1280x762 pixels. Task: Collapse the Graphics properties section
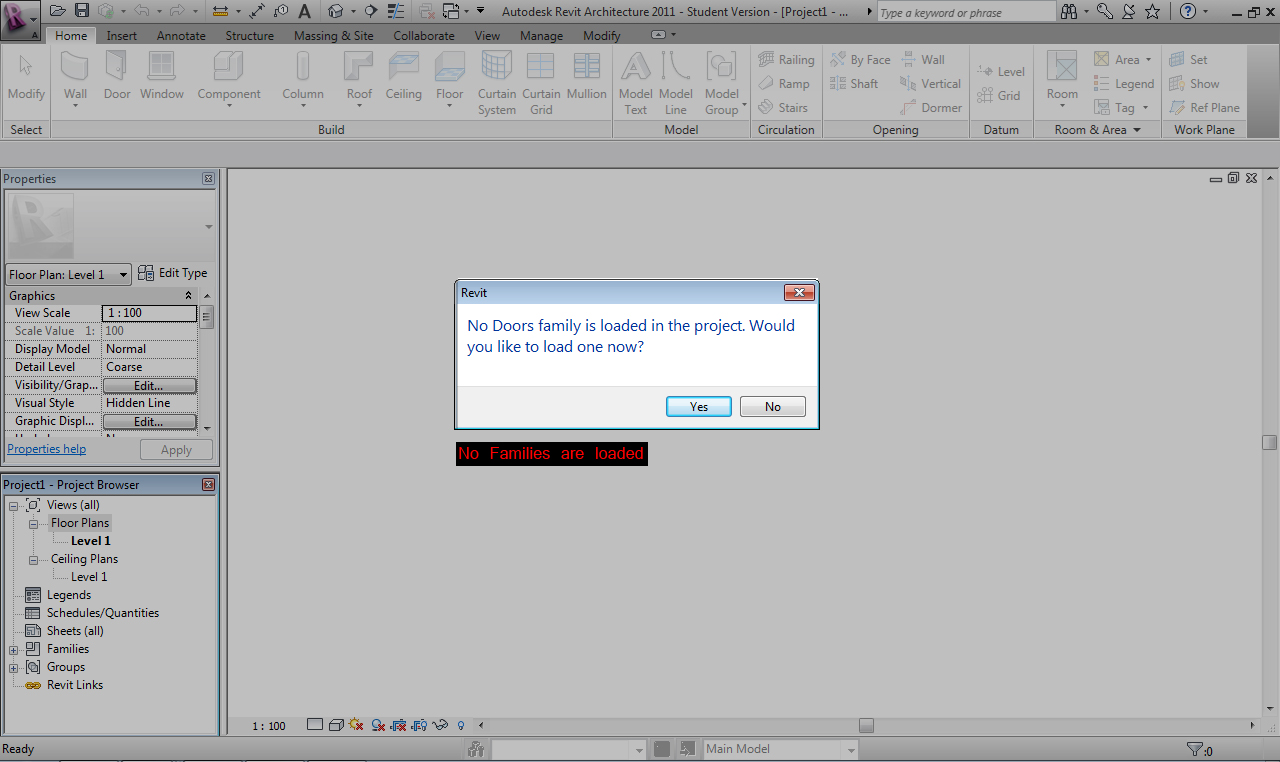[189, 296]
